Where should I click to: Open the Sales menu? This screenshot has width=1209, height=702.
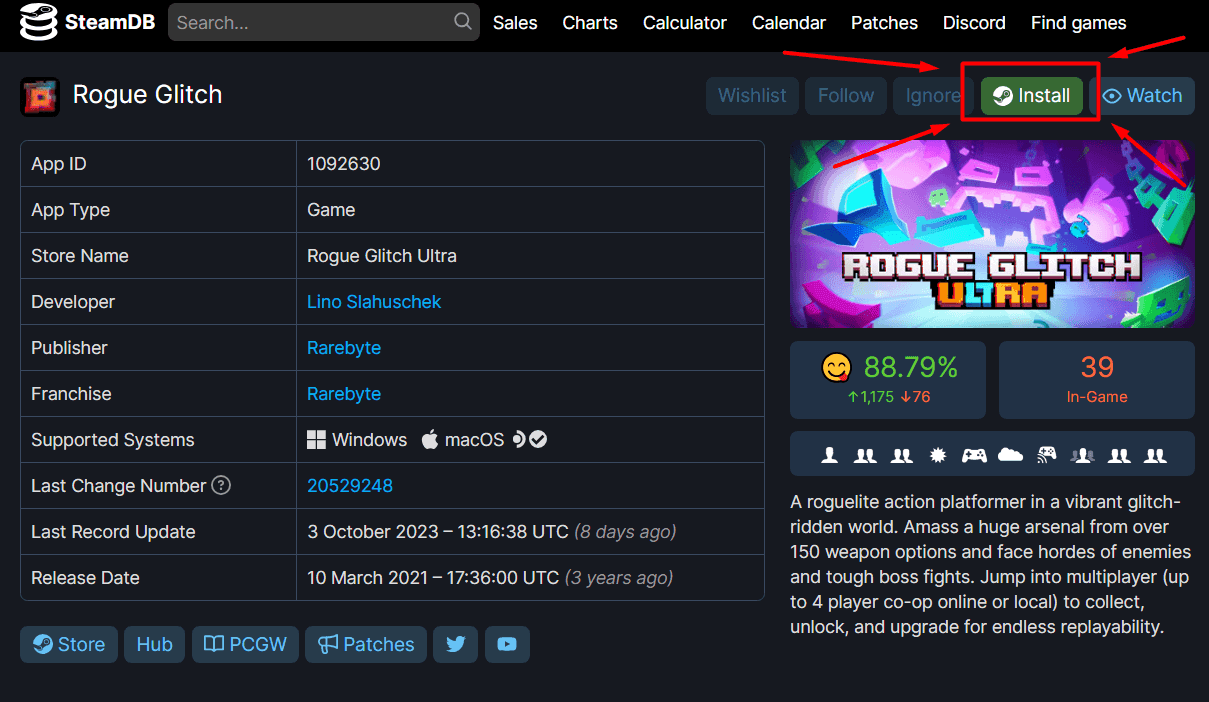tap(515, 22)
